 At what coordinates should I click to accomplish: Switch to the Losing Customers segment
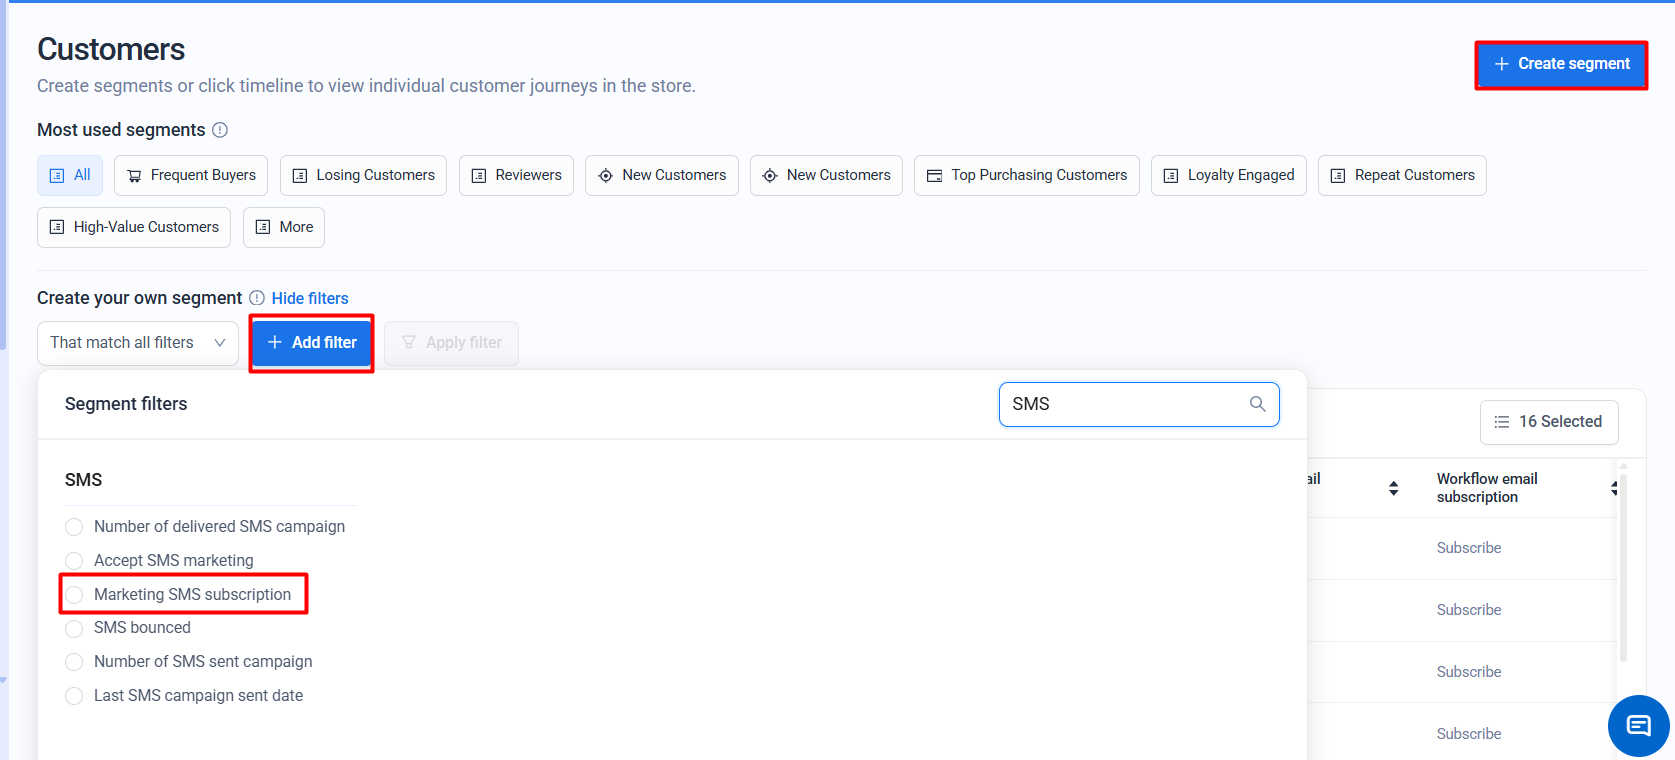[x=363, y=175]
